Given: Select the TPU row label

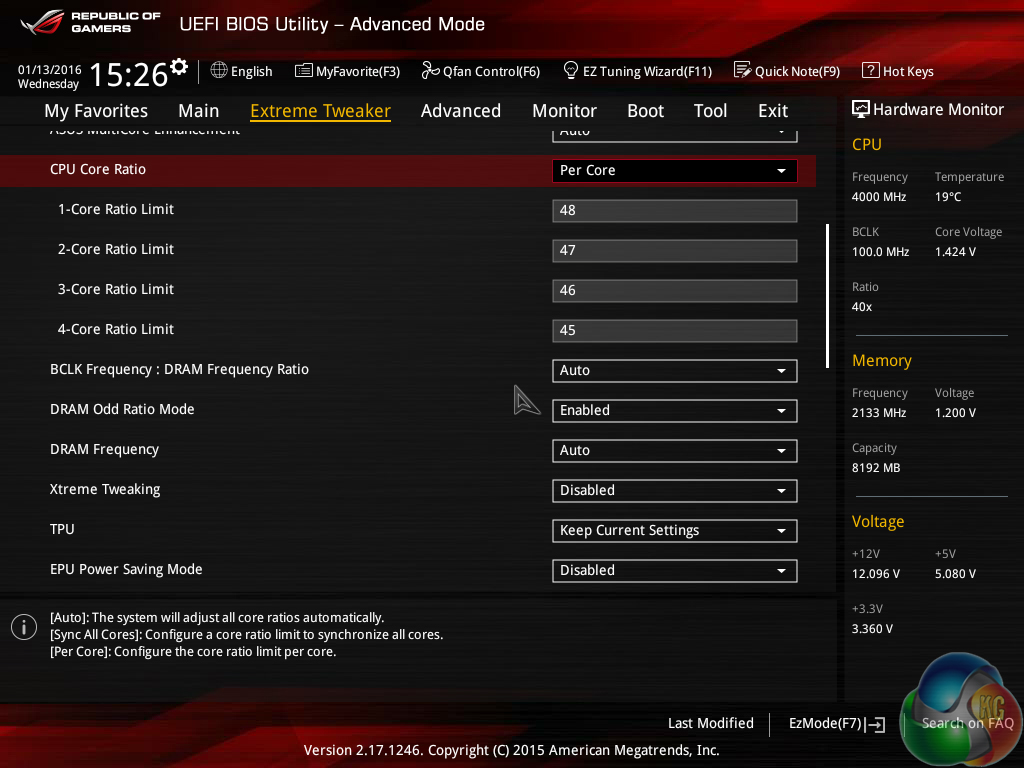Looking at the screenshot, I should click(x=62, y=529).
